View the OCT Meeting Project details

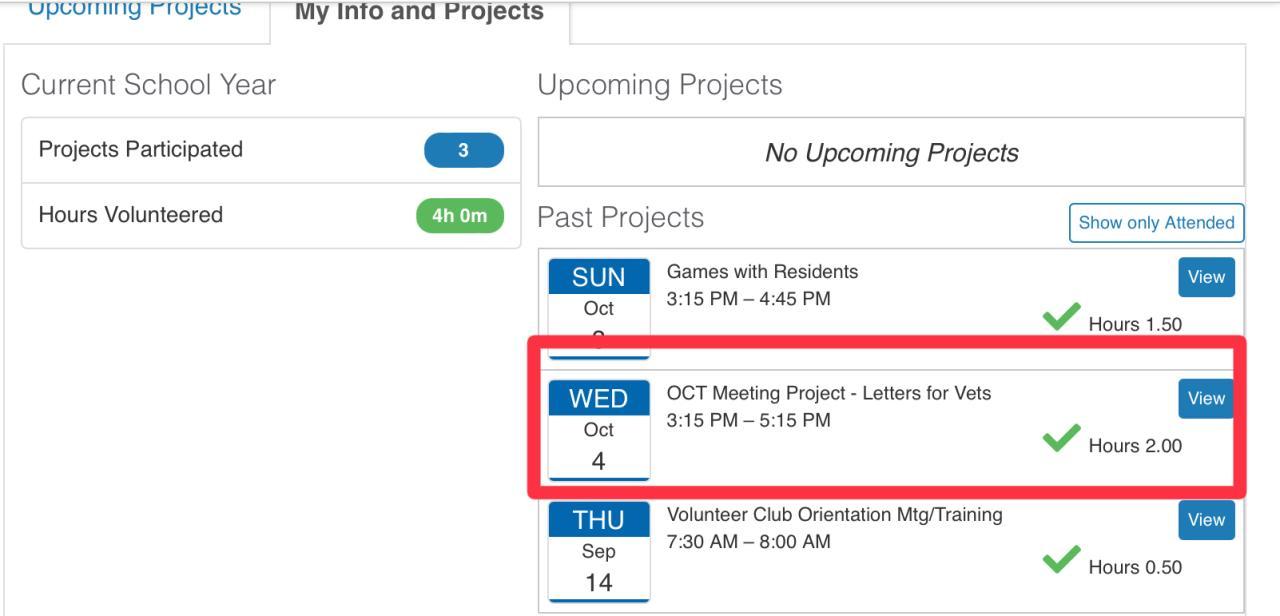click(1206, 398)
